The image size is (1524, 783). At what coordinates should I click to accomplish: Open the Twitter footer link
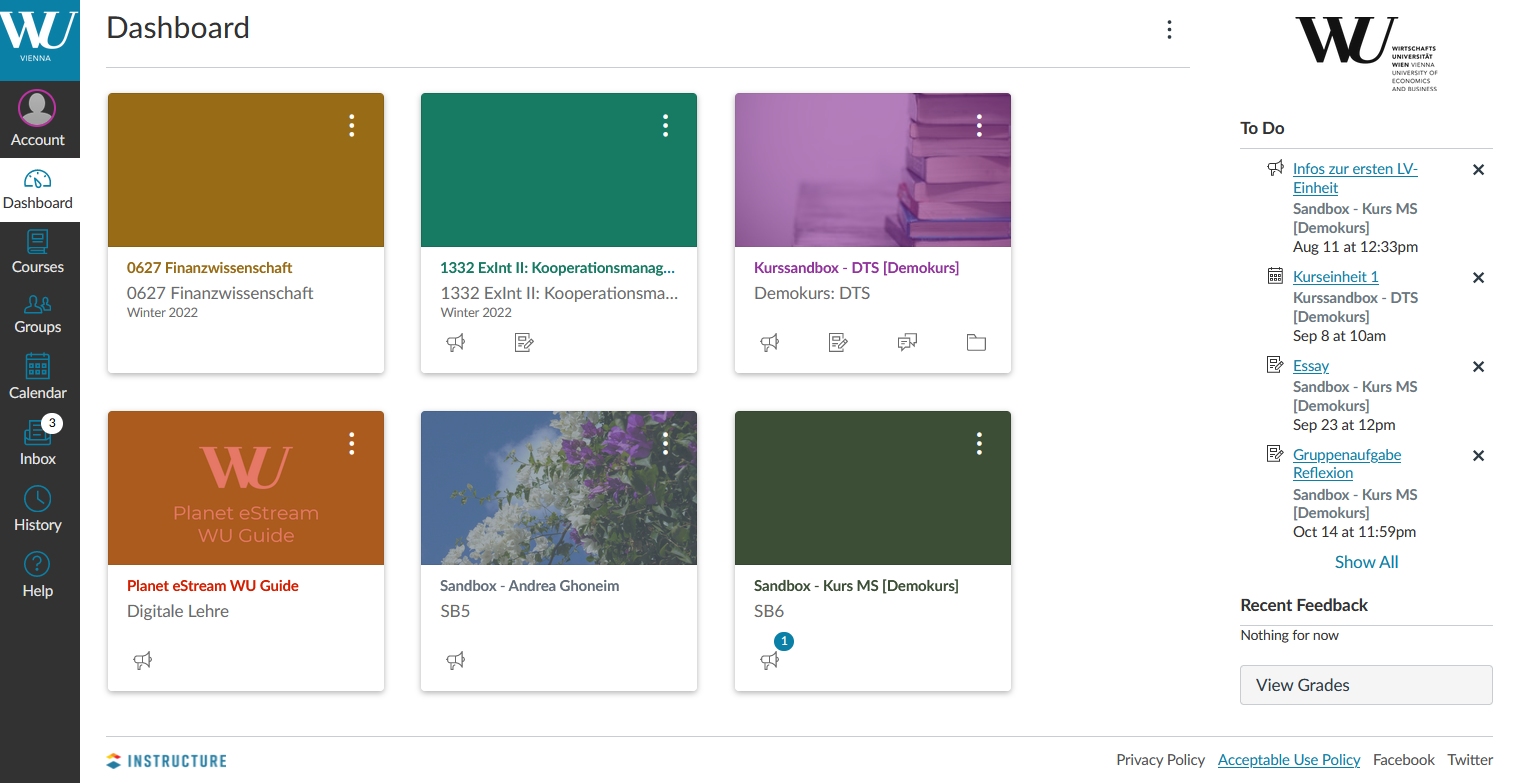[x=1470, y=760]
